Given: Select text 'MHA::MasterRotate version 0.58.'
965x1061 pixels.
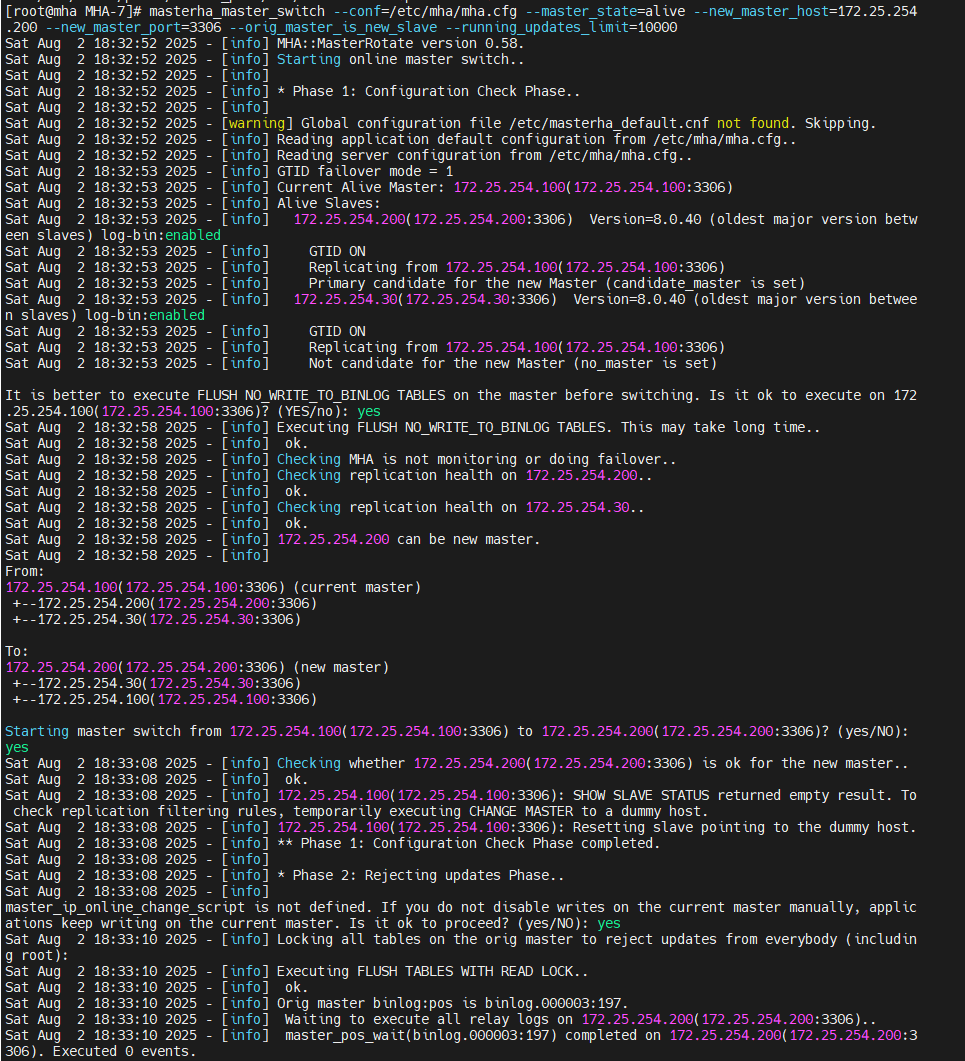Looking at the screenshot, I should [401, 43].
